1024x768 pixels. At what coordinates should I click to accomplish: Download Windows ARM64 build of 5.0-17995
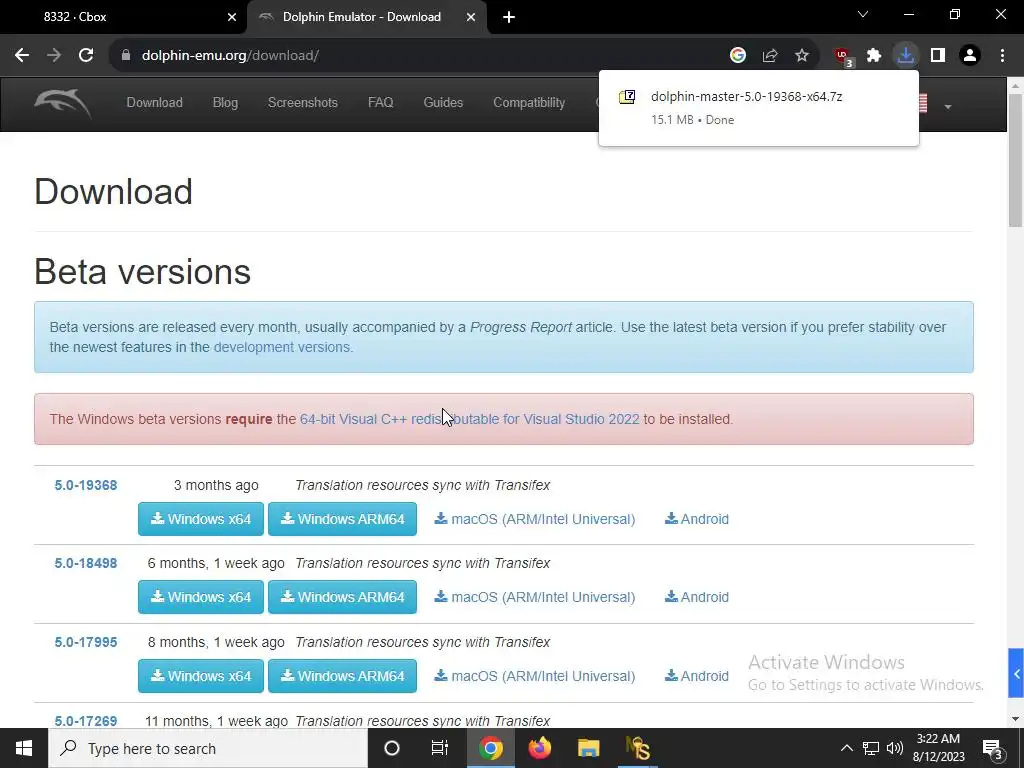[342, 676]
